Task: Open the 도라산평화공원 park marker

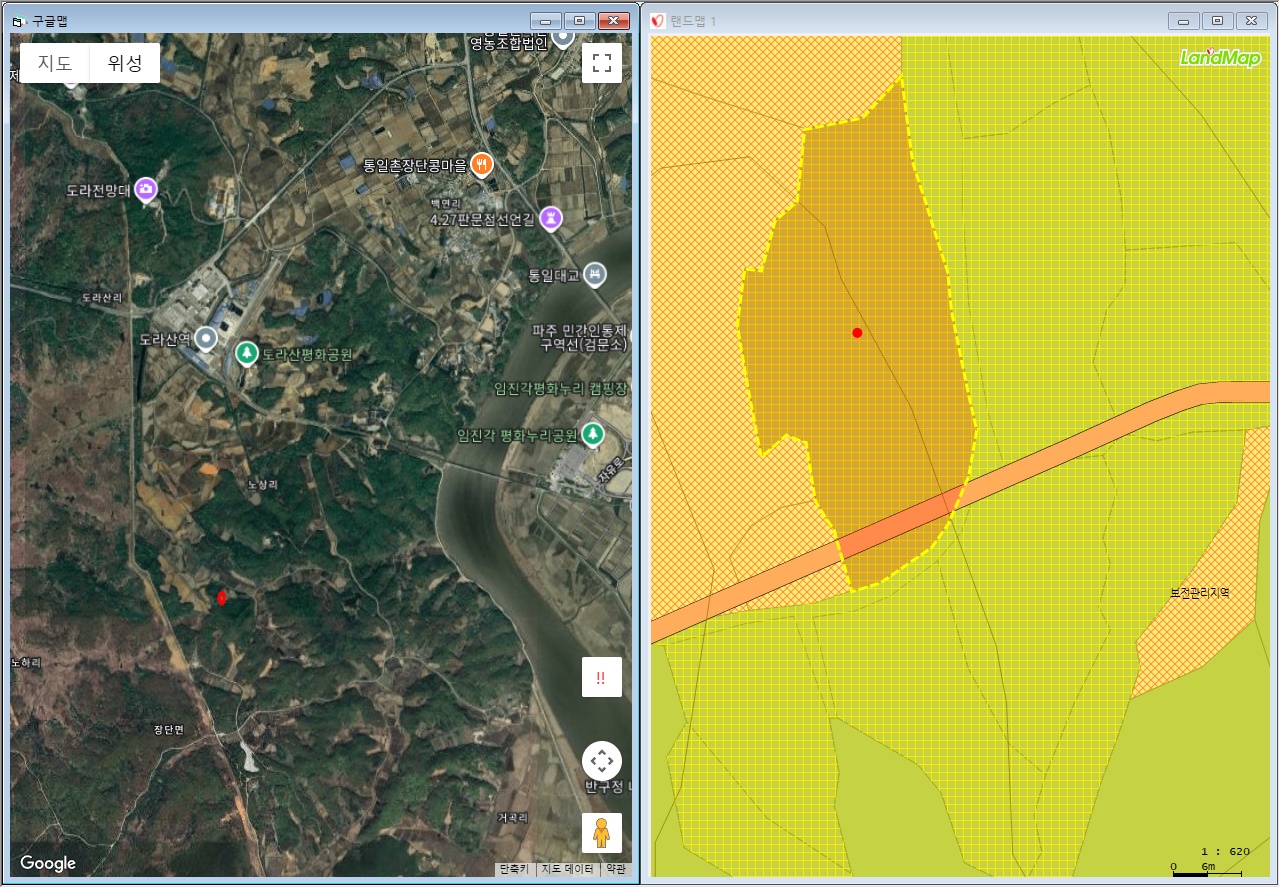Action: point(246,353)
